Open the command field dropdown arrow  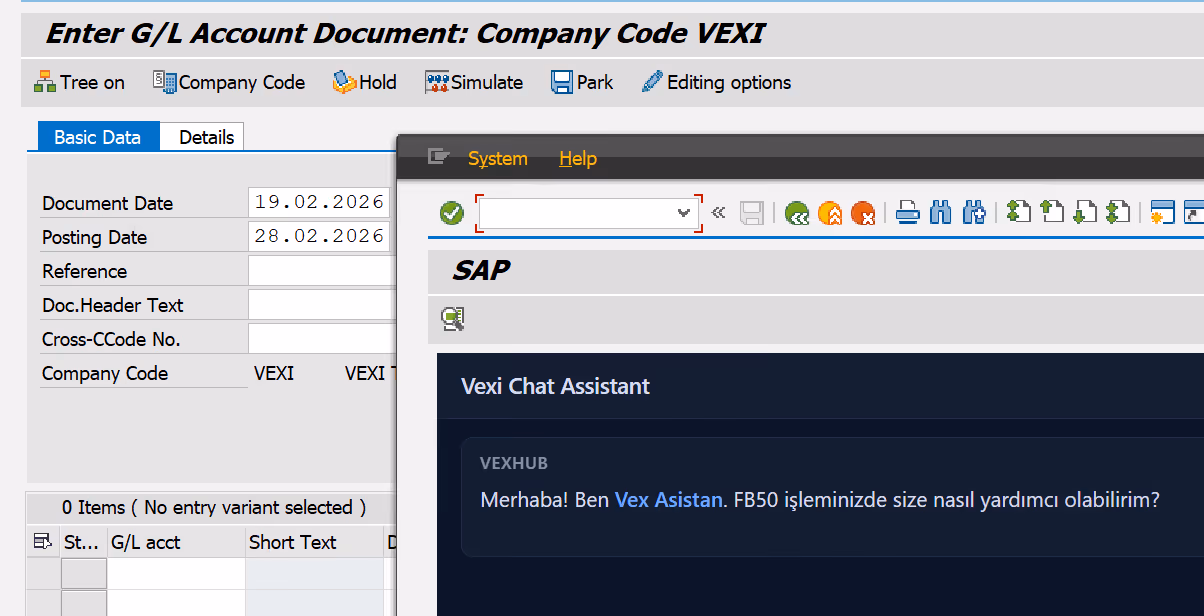coord(684,212)
